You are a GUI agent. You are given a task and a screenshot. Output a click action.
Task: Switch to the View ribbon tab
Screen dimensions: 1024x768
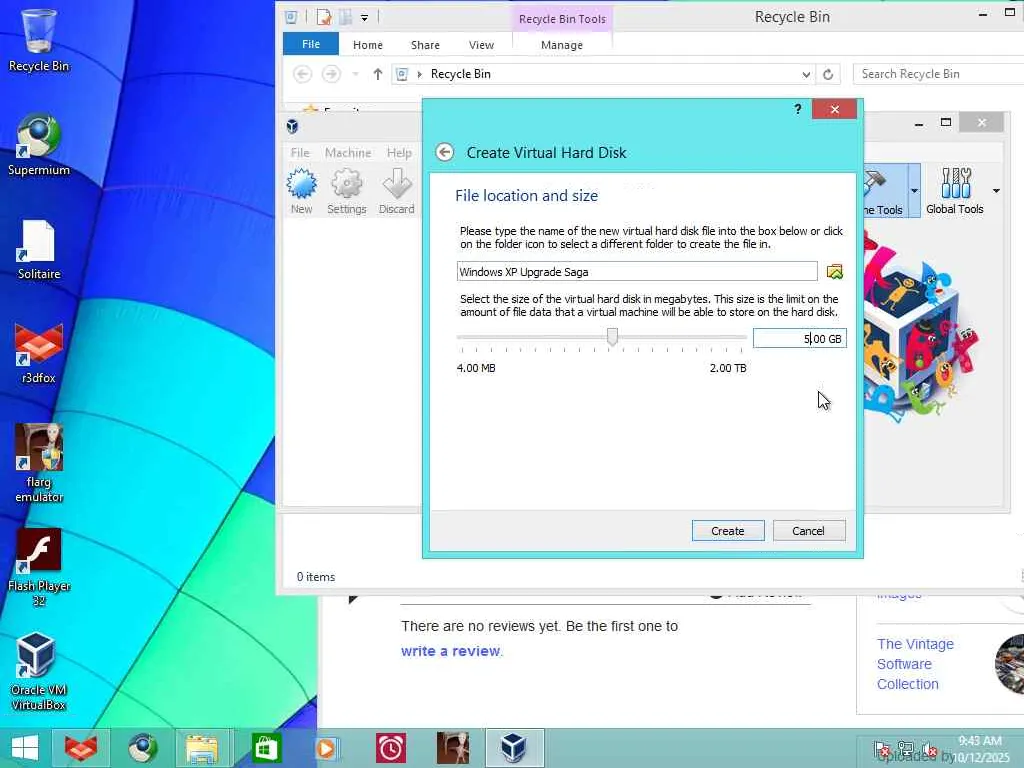pos(481,45)
